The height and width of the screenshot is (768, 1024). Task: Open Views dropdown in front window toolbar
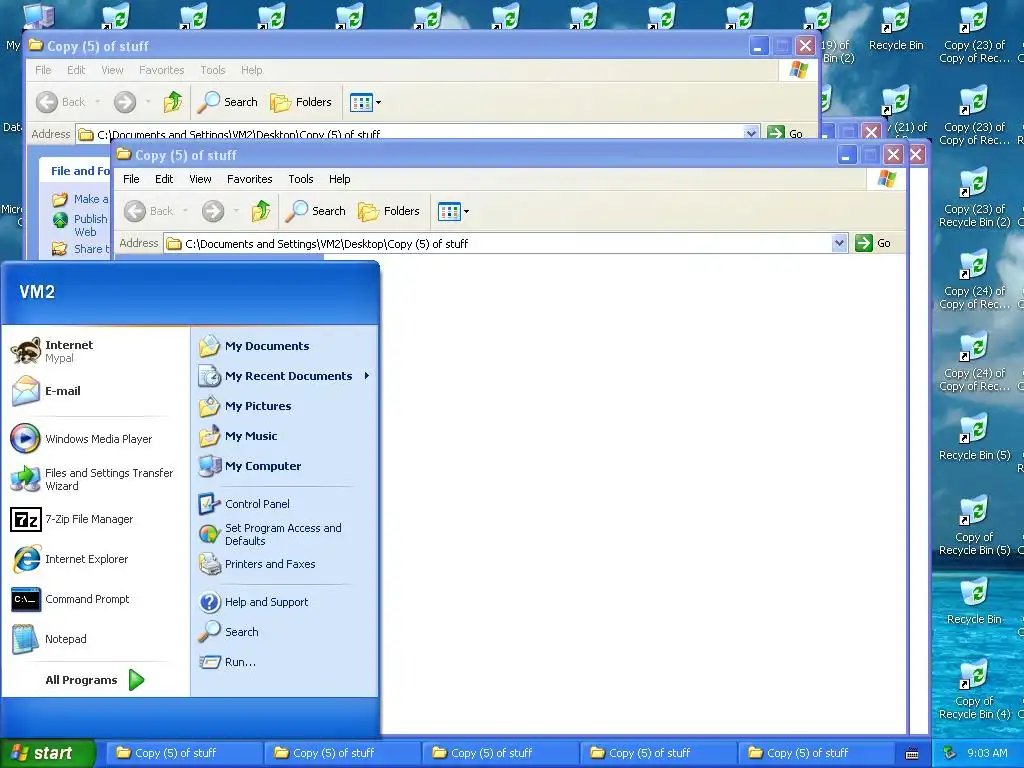click(453, 211)
